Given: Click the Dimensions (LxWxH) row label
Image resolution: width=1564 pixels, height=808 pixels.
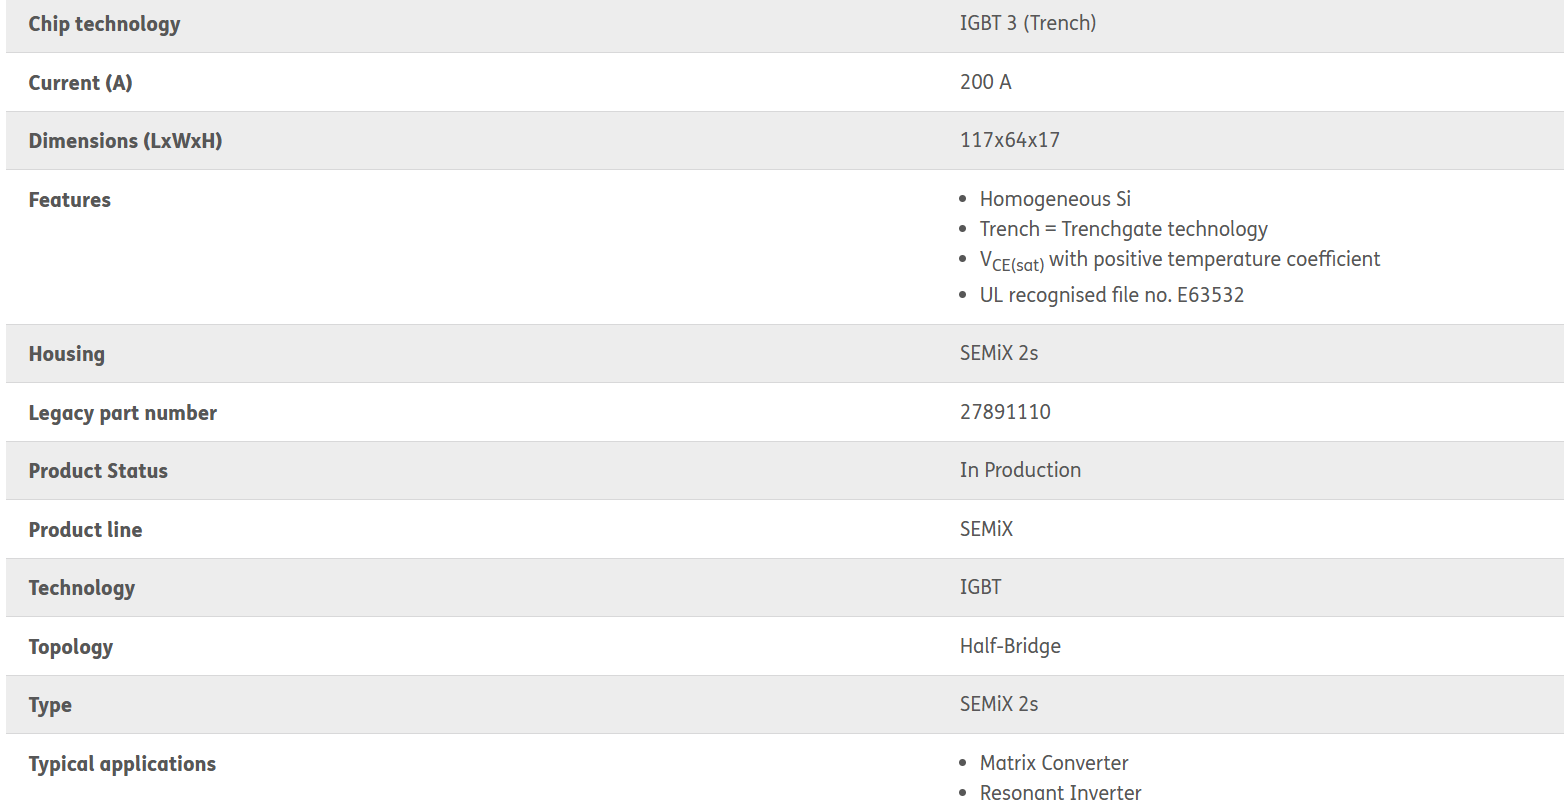Looking at the screenshot, I should point(125,141).
